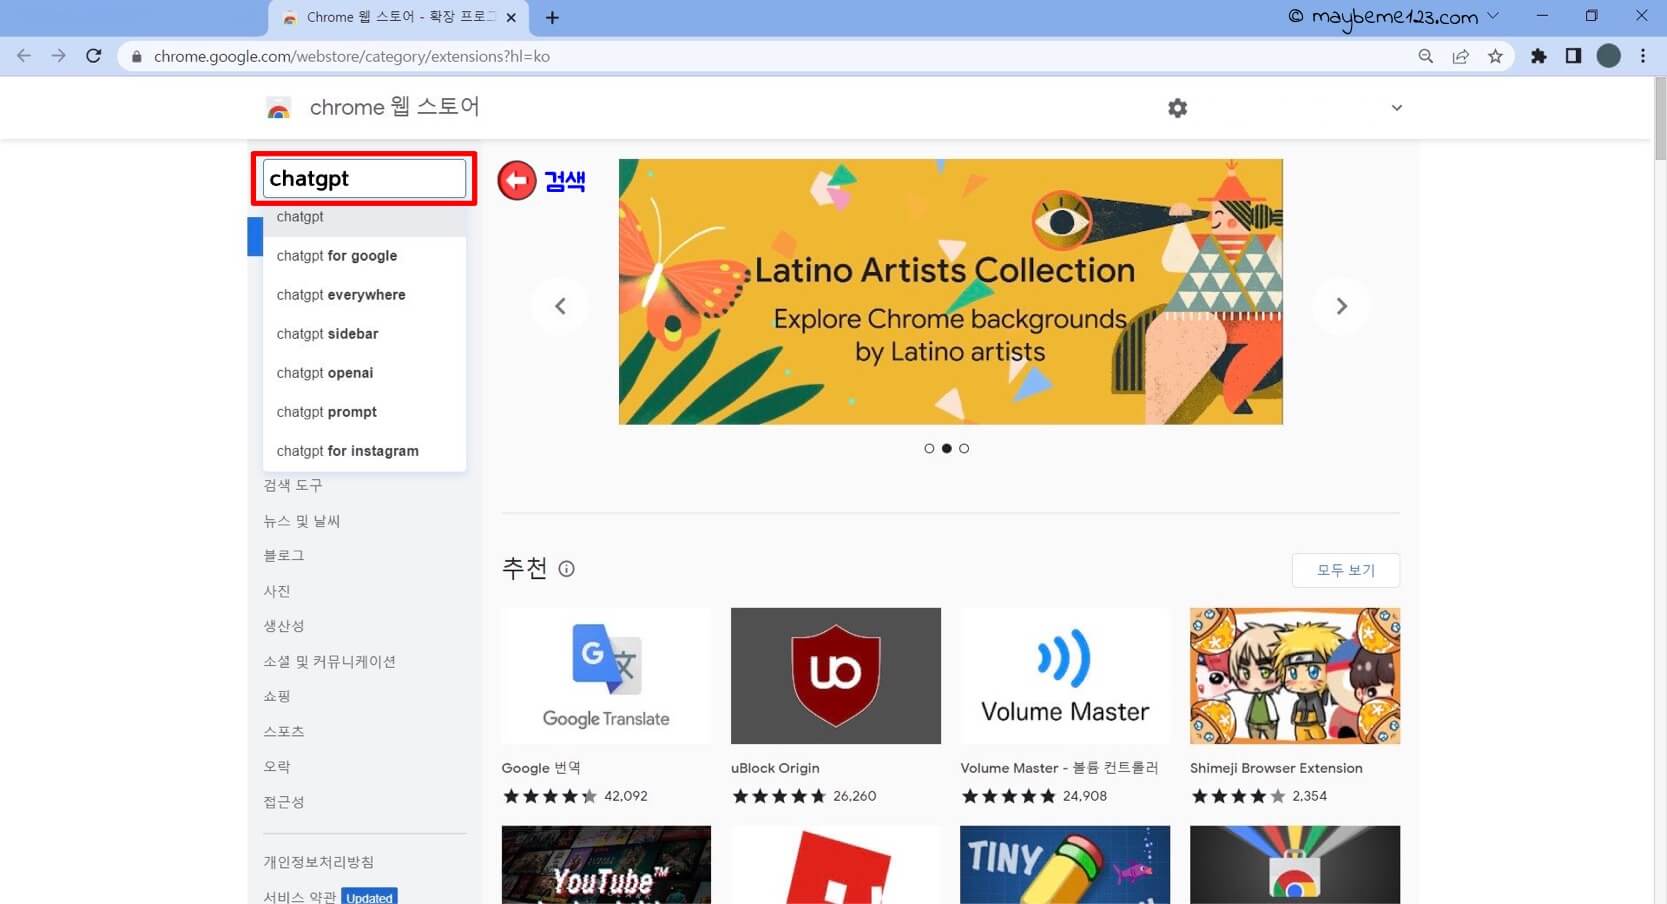The image size is (1667, 904).
Task: Click the Chrome Web Store rainbow logo
Action: (x=279, y=108)
